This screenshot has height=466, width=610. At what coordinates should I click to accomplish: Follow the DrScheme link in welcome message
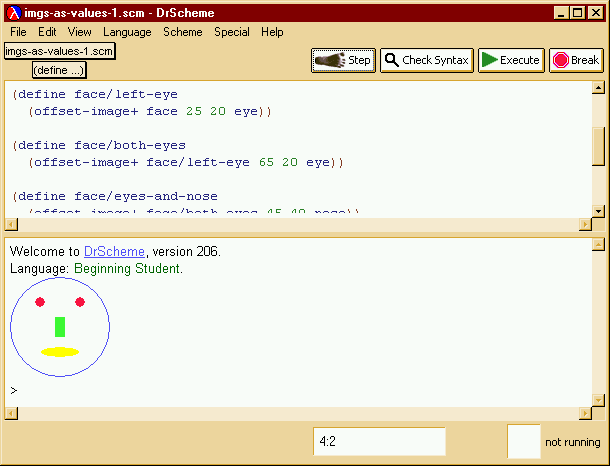[x=114, y=252]
